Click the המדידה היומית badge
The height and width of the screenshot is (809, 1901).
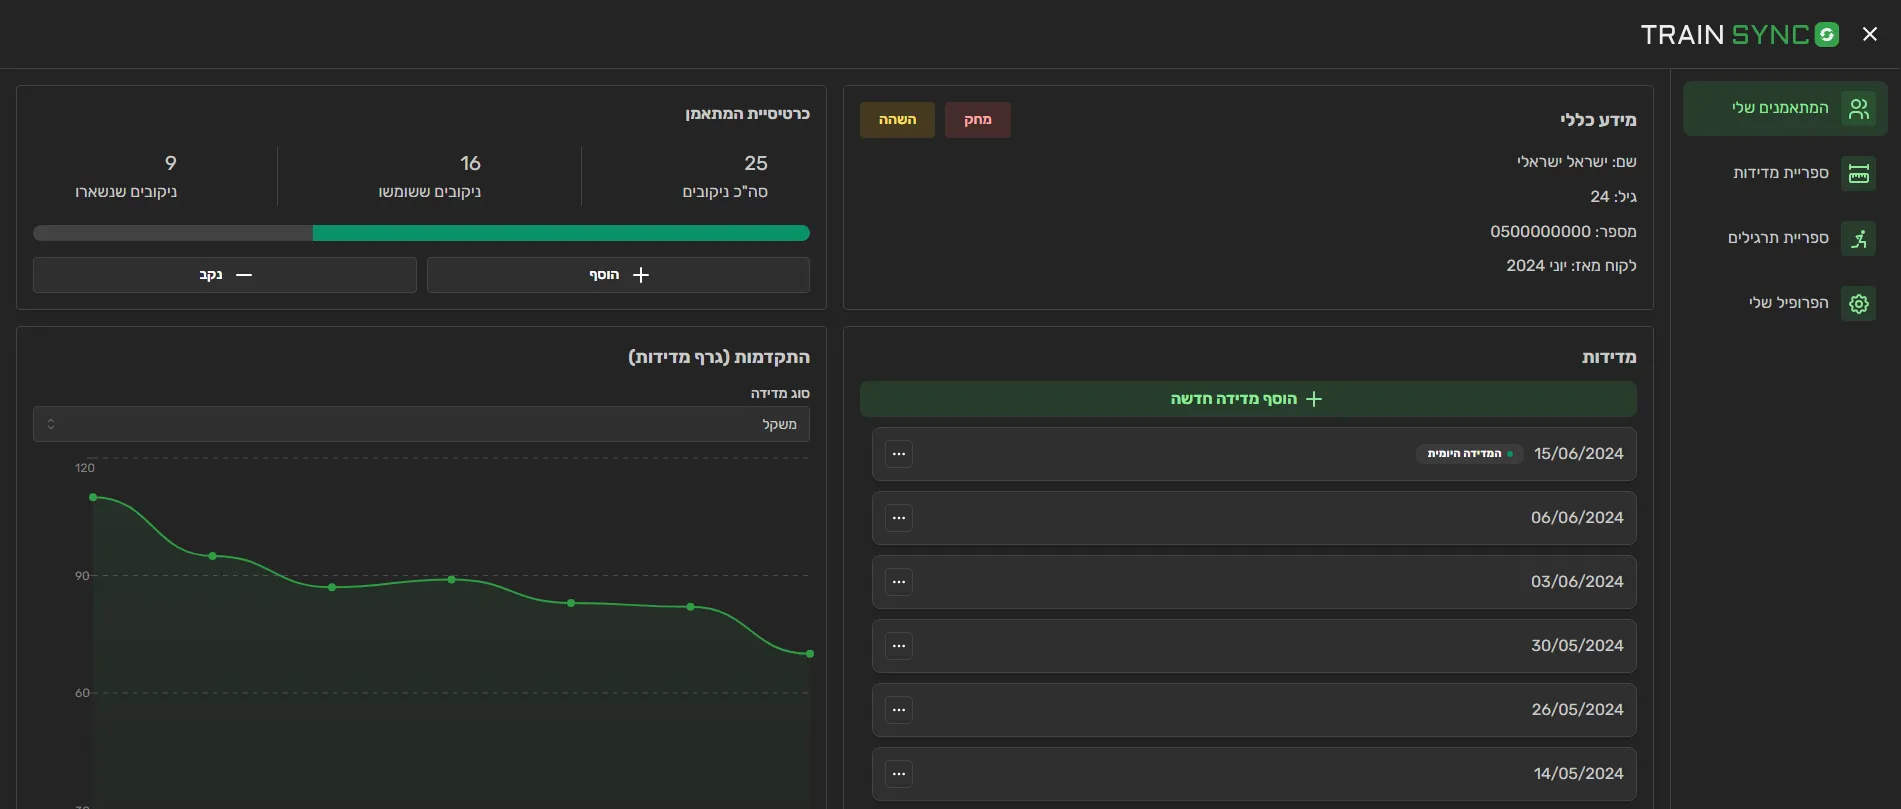click(x=1469, y=454)
